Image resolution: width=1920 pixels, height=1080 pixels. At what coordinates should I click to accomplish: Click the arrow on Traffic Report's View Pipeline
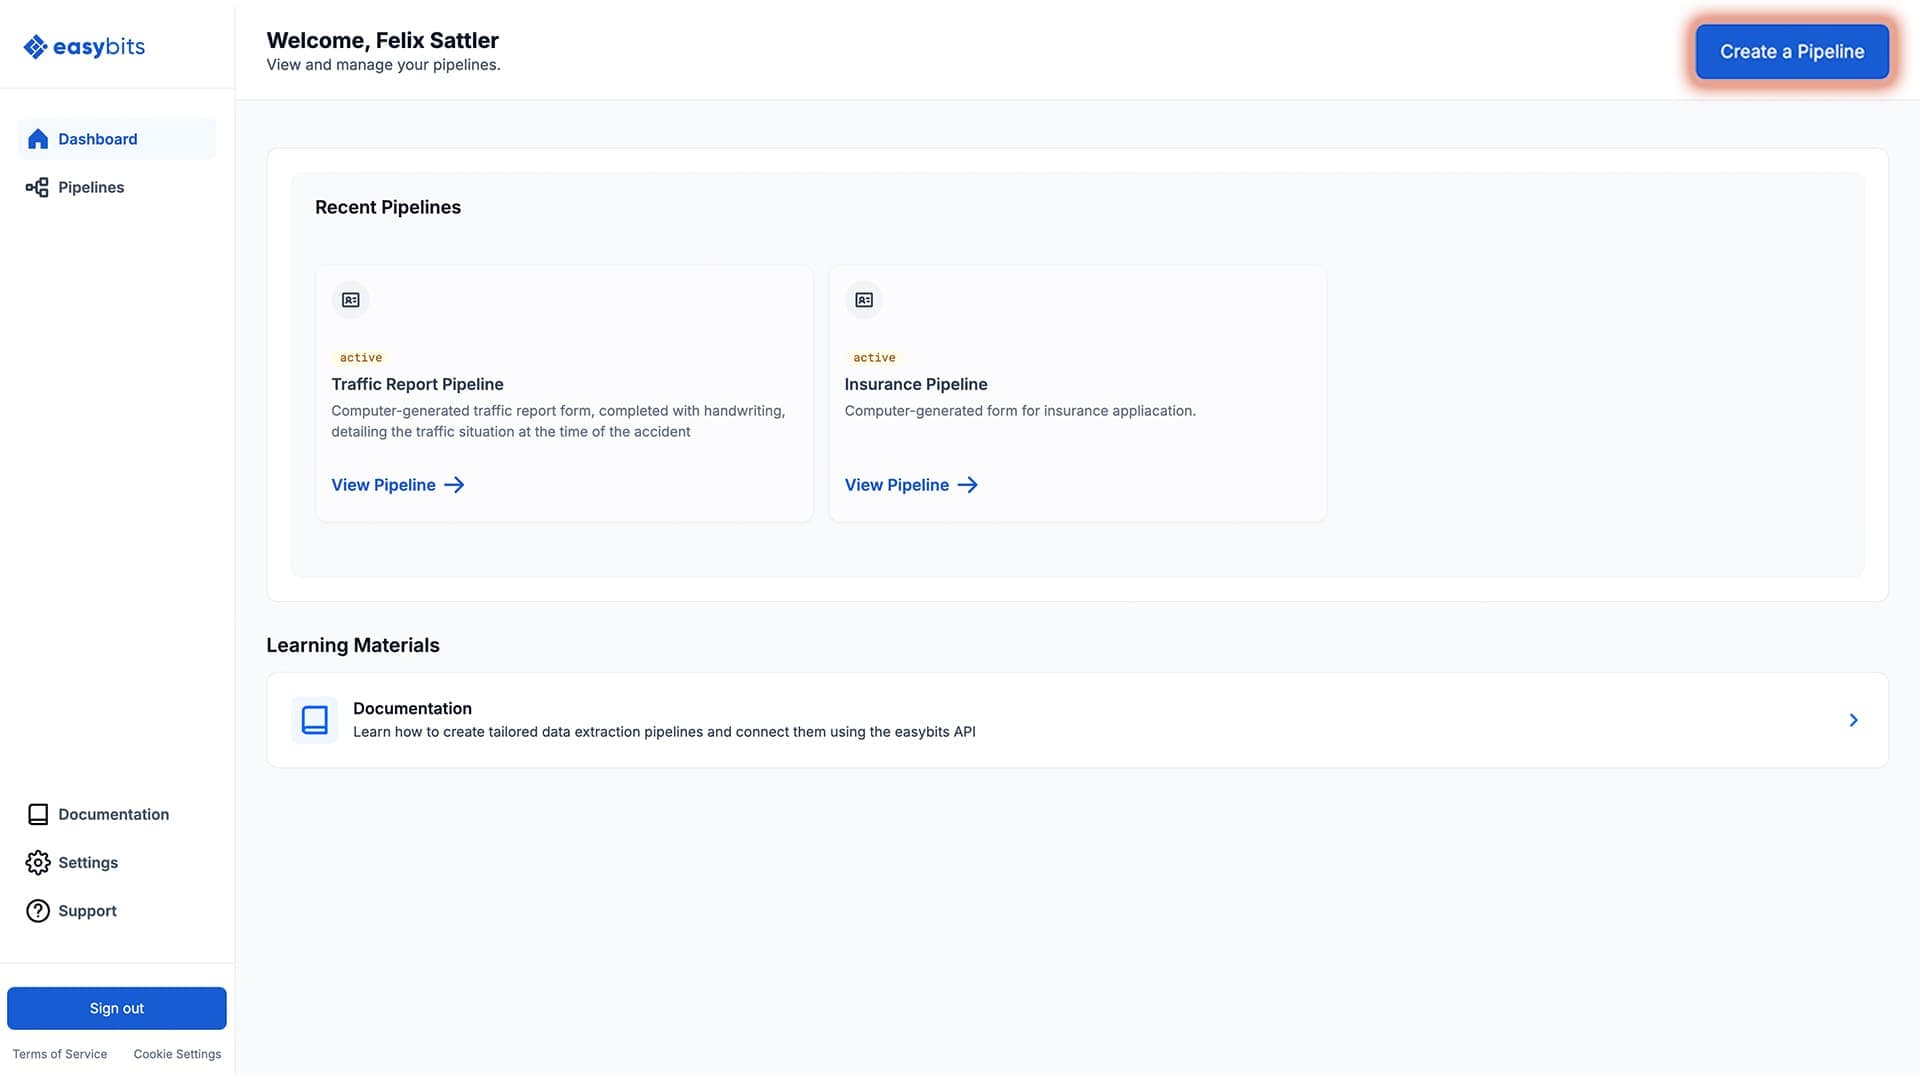tap(453, 485)
